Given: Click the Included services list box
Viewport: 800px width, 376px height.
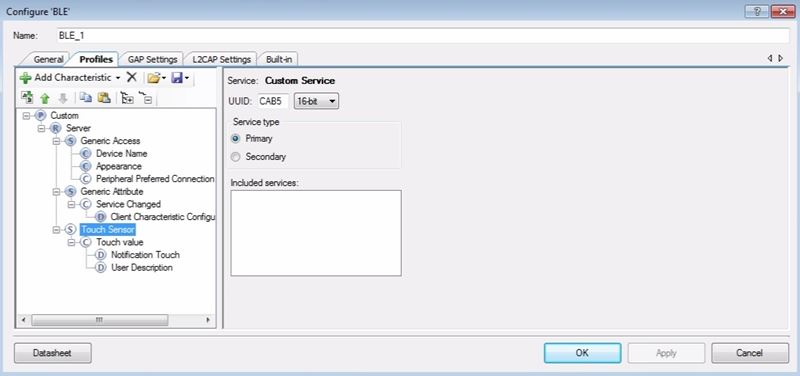Looking at the screenshot, I should click(x=316, y=233).
